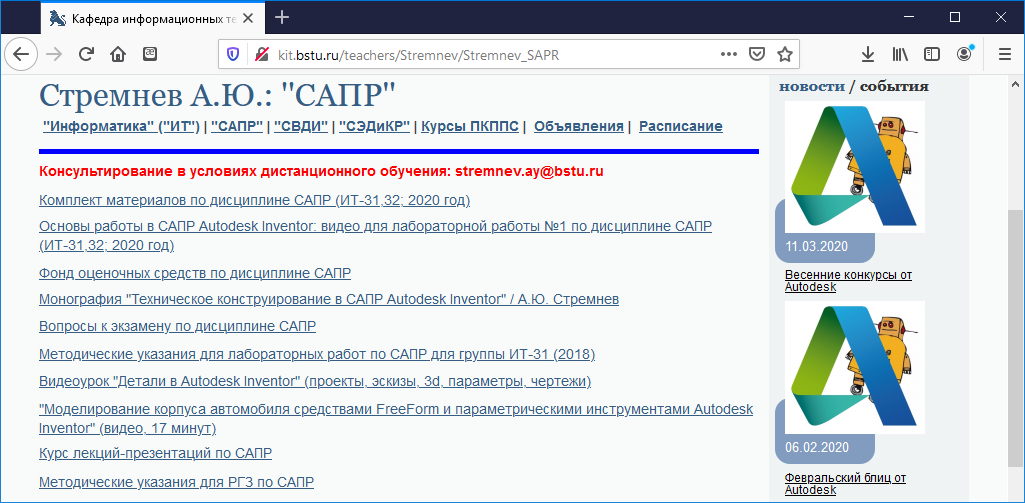Minimize the Firefox window
This screenshot has width=1025, height=503.
[x=909, y=17]
